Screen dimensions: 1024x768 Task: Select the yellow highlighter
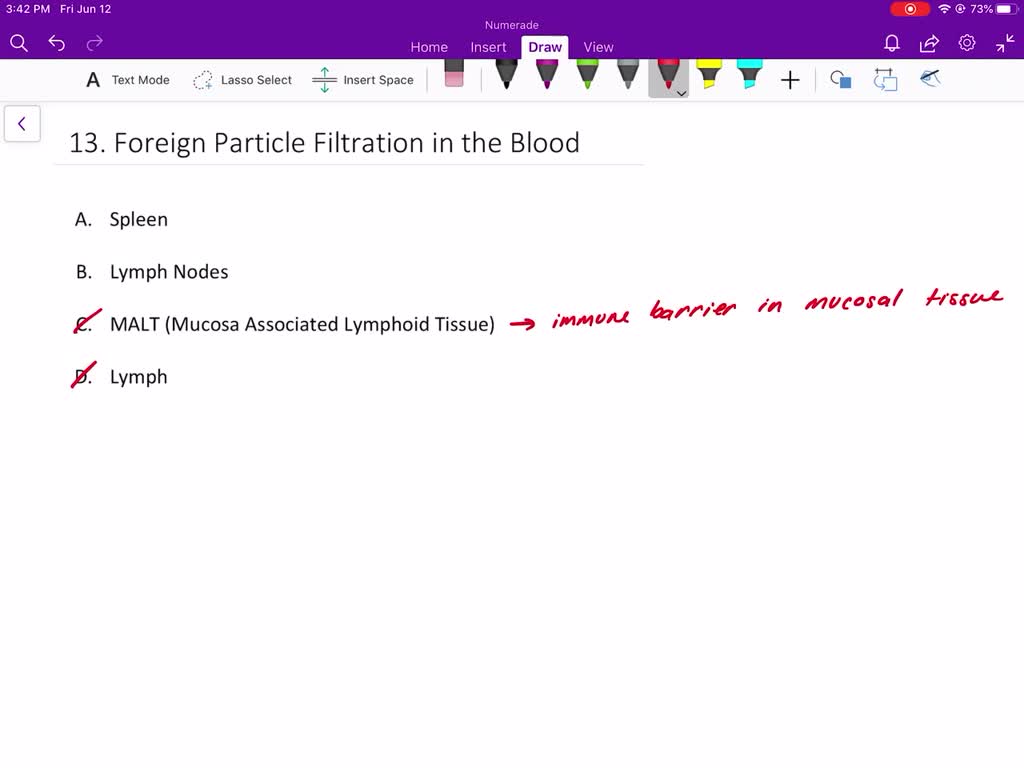click(x=710, y=78)
